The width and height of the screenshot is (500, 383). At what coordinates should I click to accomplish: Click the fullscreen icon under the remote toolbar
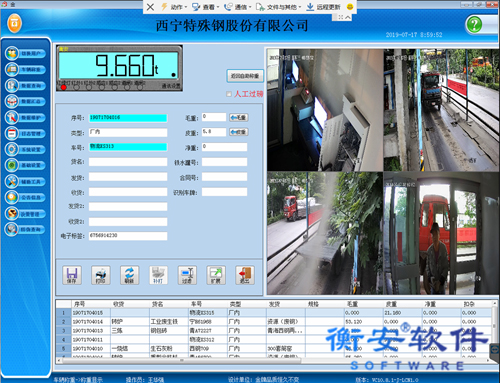341,17
